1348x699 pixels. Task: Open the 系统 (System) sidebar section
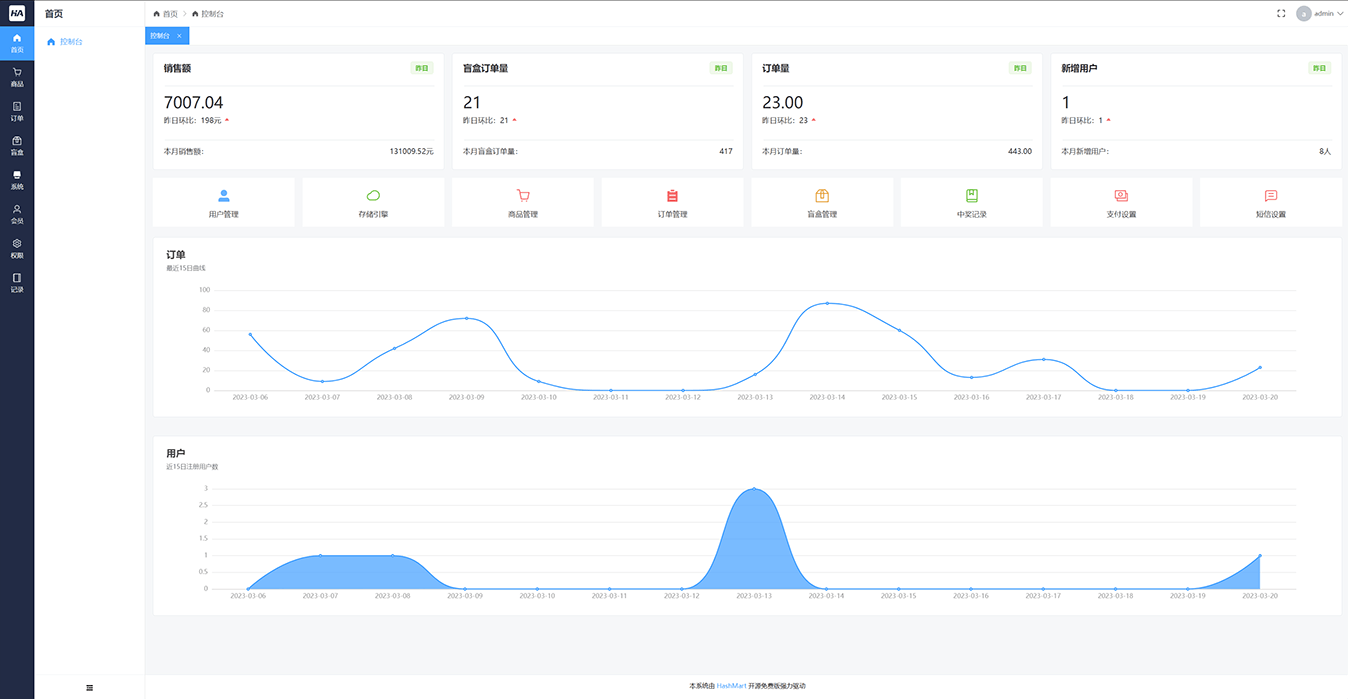coord(17,180)
